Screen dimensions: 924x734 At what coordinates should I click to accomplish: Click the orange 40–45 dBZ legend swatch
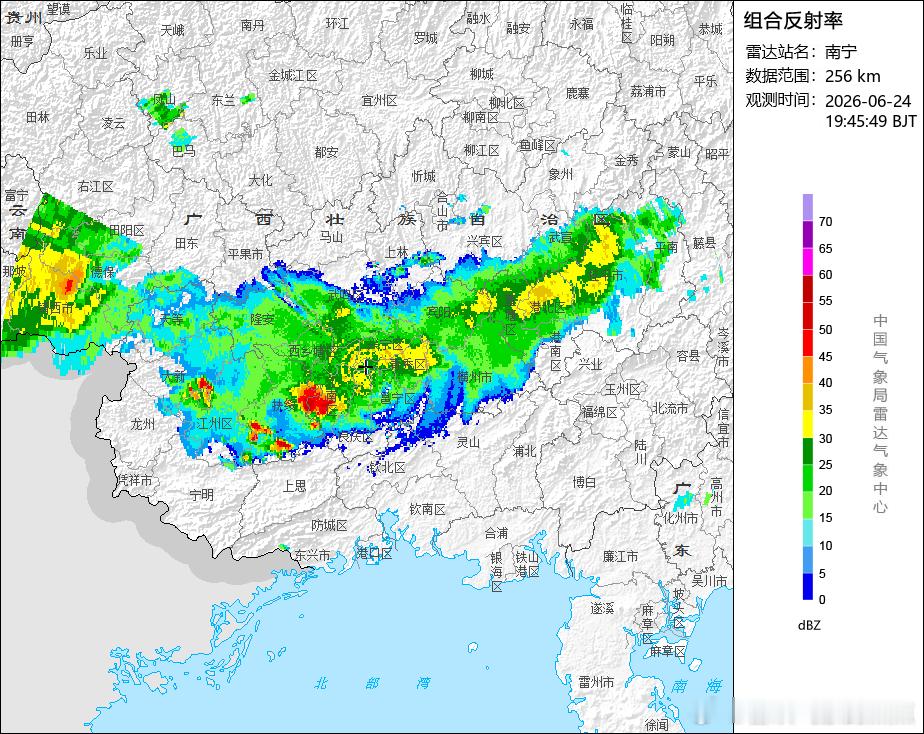807,370
